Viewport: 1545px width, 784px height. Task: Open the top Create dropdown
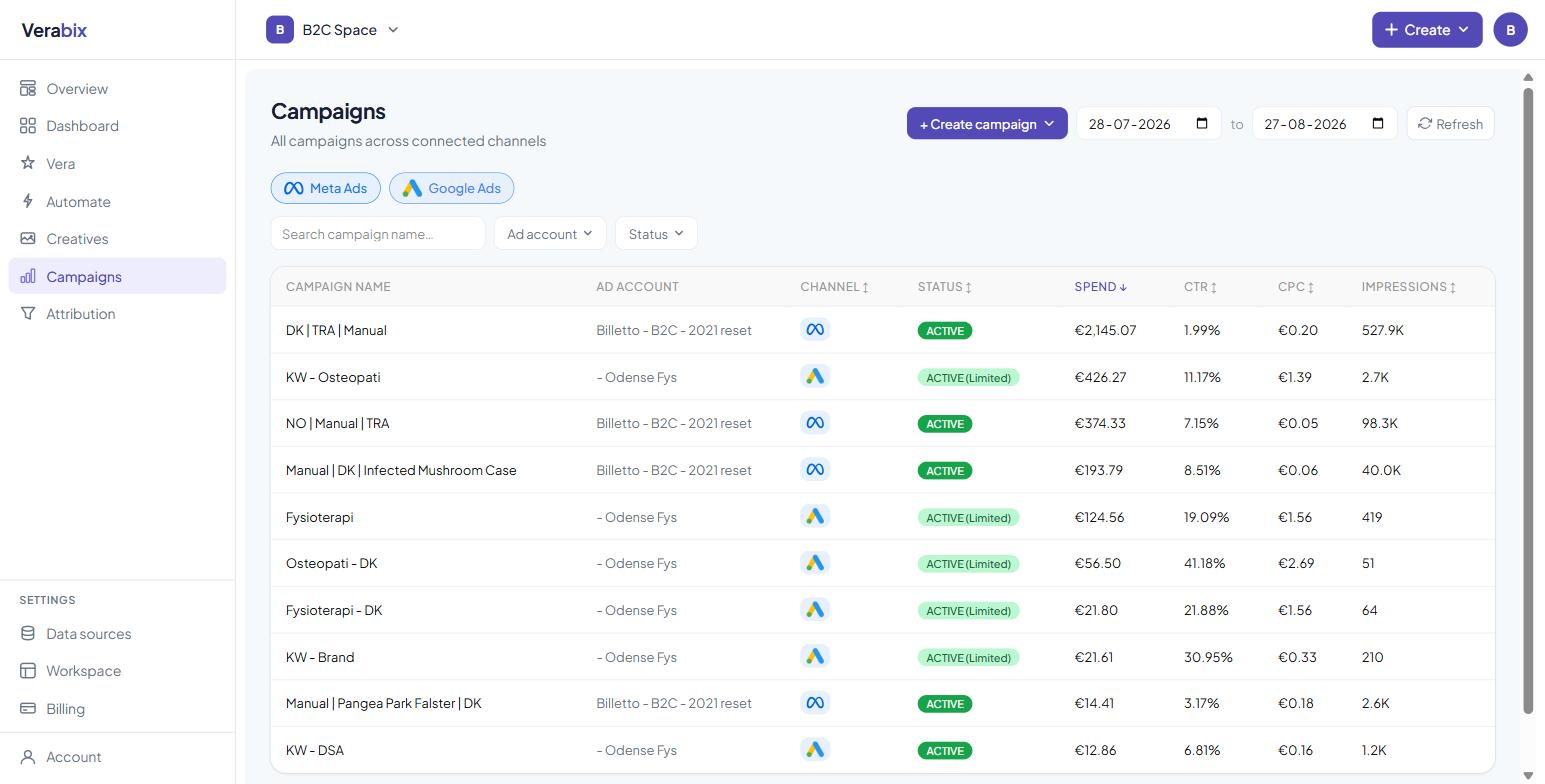tap(1426, 29)
